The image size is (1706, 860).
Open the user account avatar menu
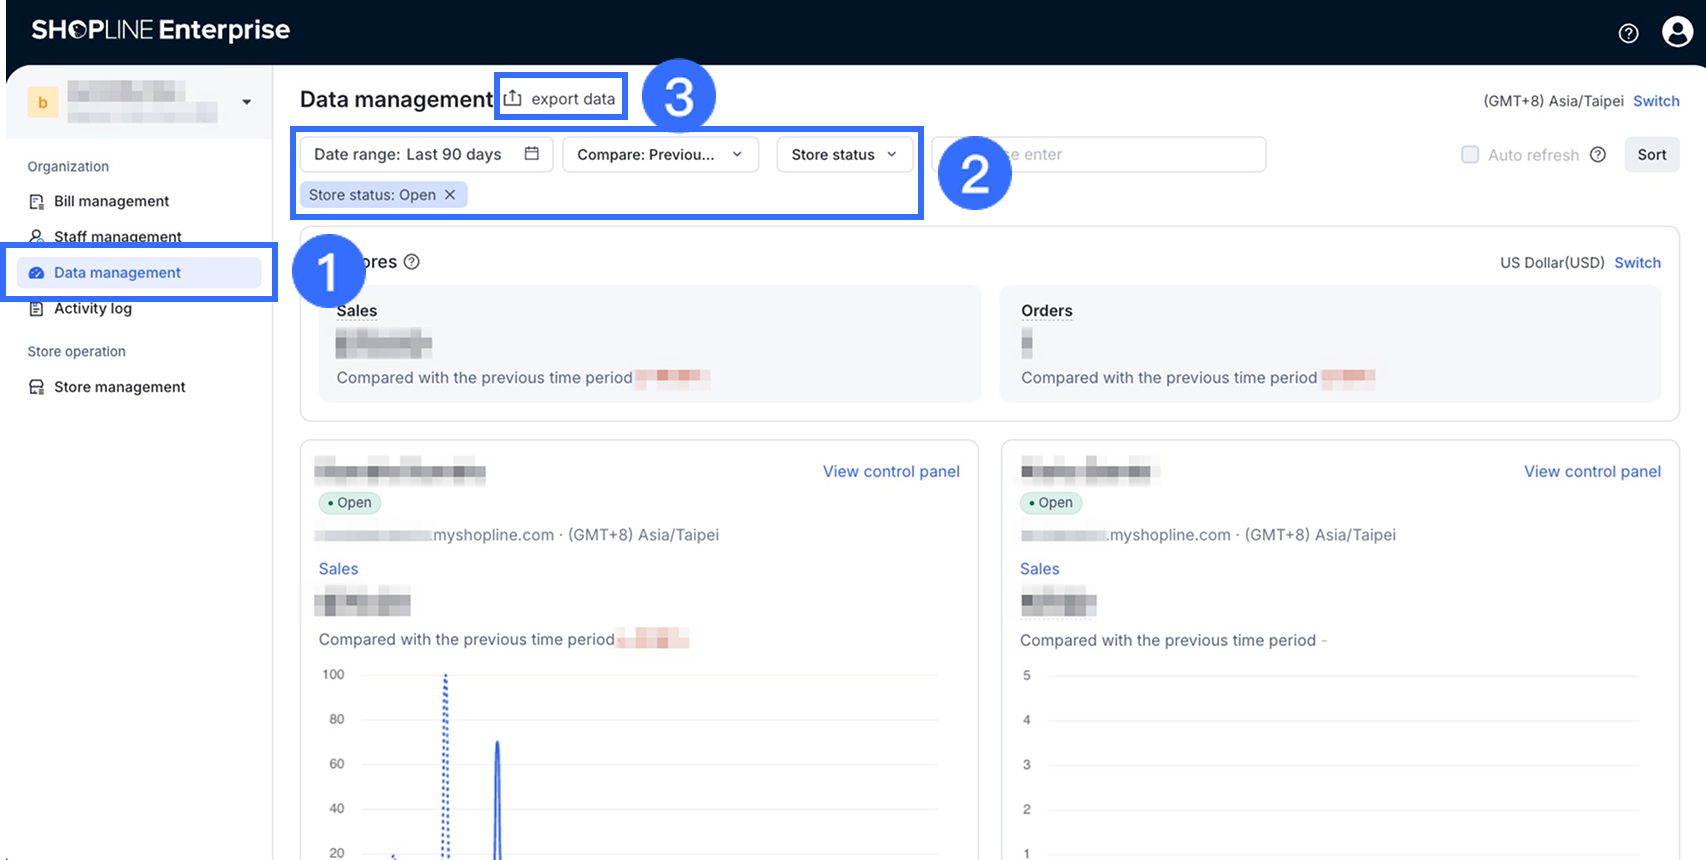point(1677,31)
